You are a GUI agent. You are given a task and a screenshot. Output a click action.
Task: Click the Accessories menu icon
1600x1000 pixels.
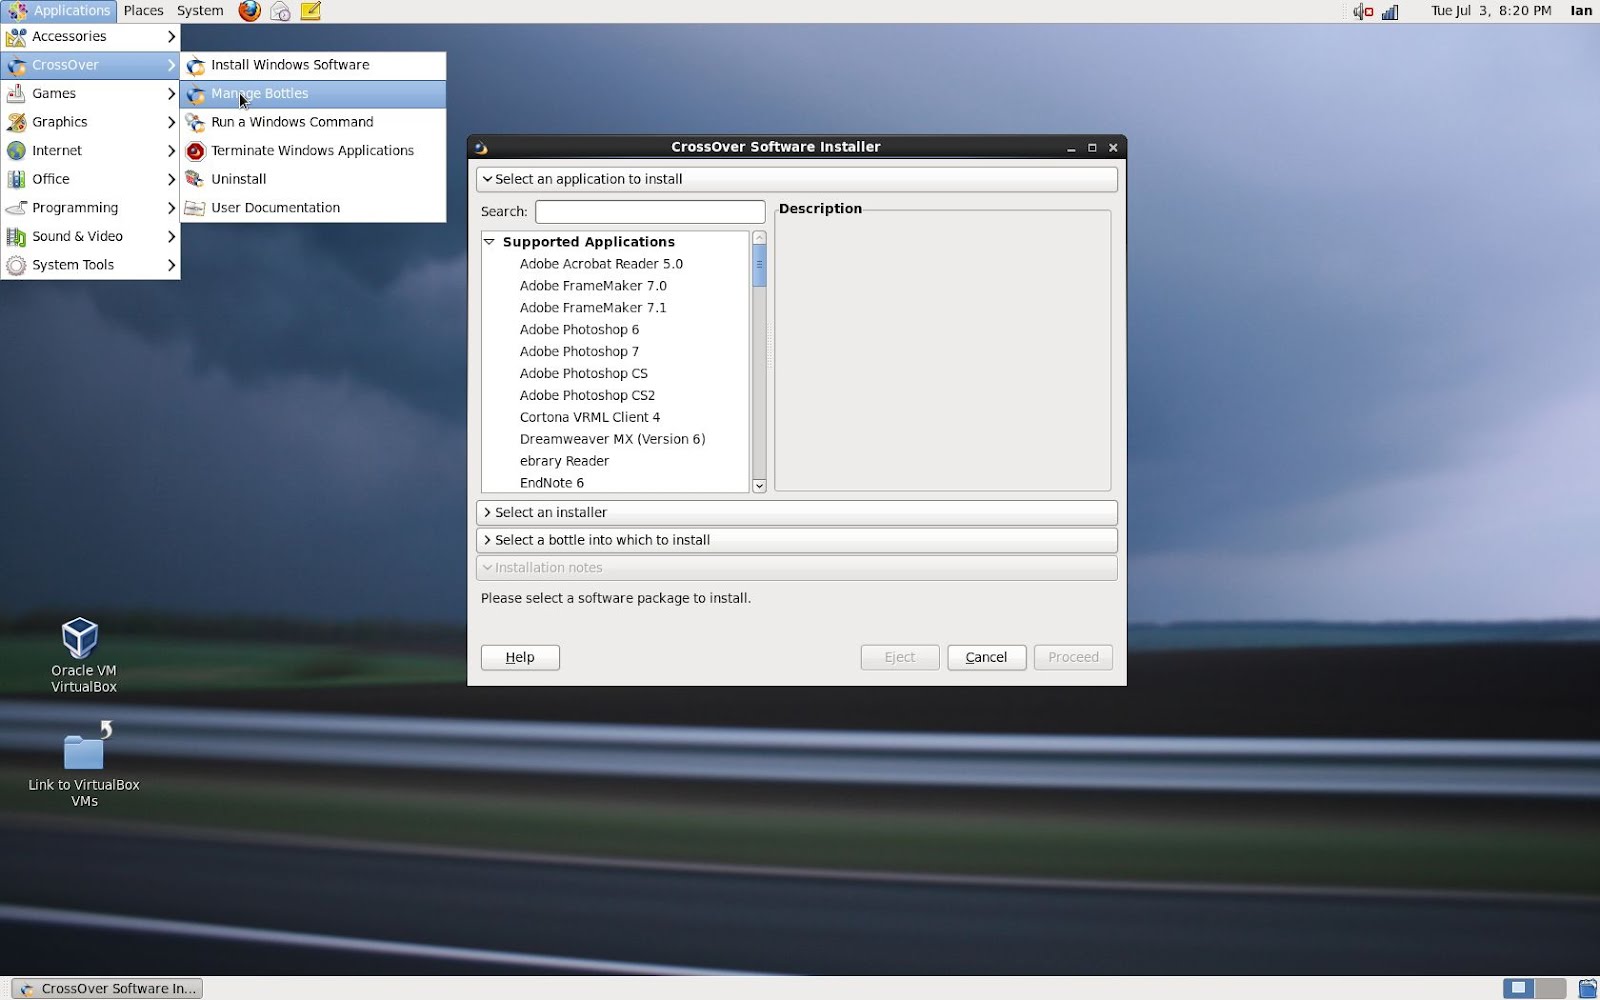[16, 36]
